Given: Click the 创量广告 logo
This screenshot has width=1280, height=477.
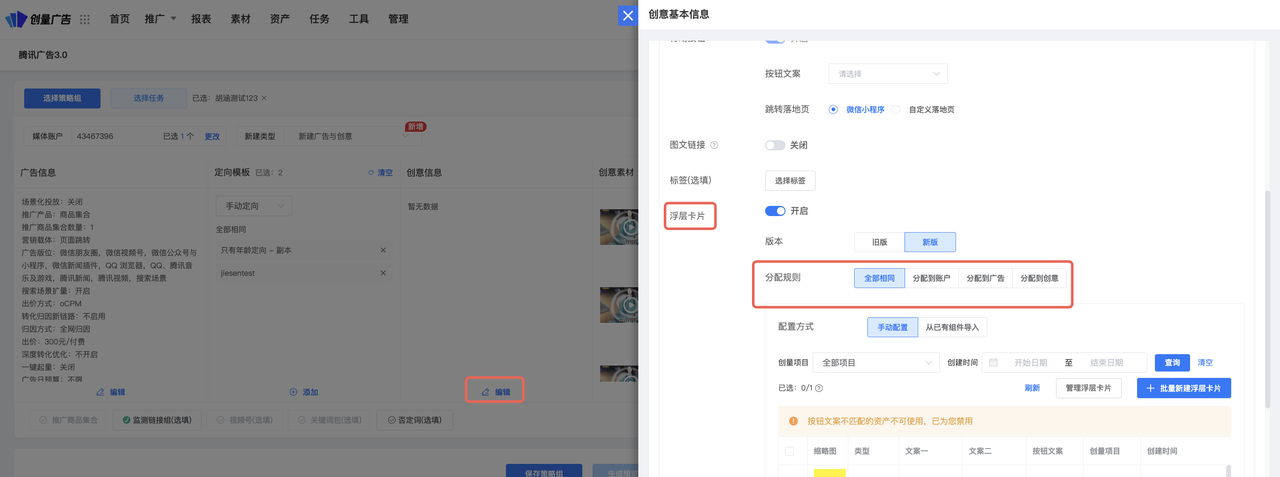Looking at the screenshot, I should pyautogui.click(x=38, y=19).
